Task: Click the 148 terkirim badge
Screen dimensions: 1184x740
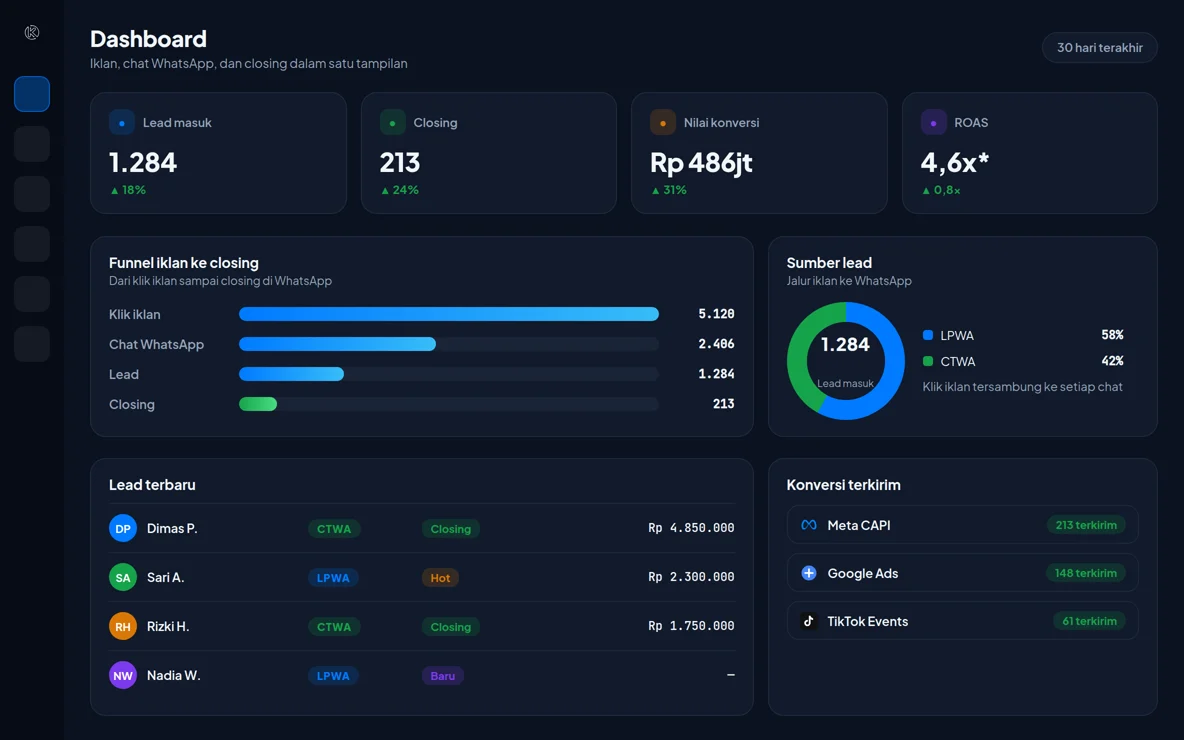Action: [x=1086, y=573]
